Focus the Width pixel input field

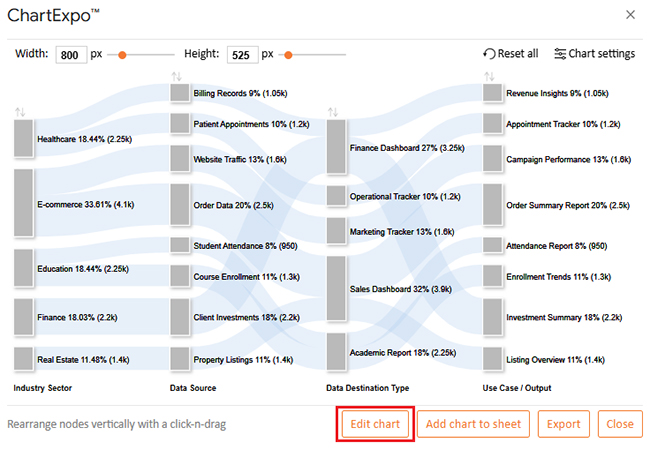[x=71, y=55]
